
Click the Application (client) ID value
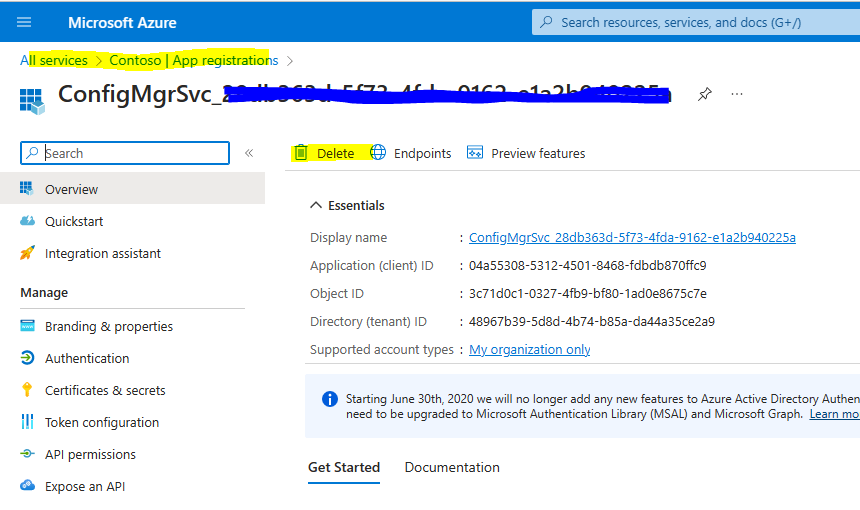[587, 265]
